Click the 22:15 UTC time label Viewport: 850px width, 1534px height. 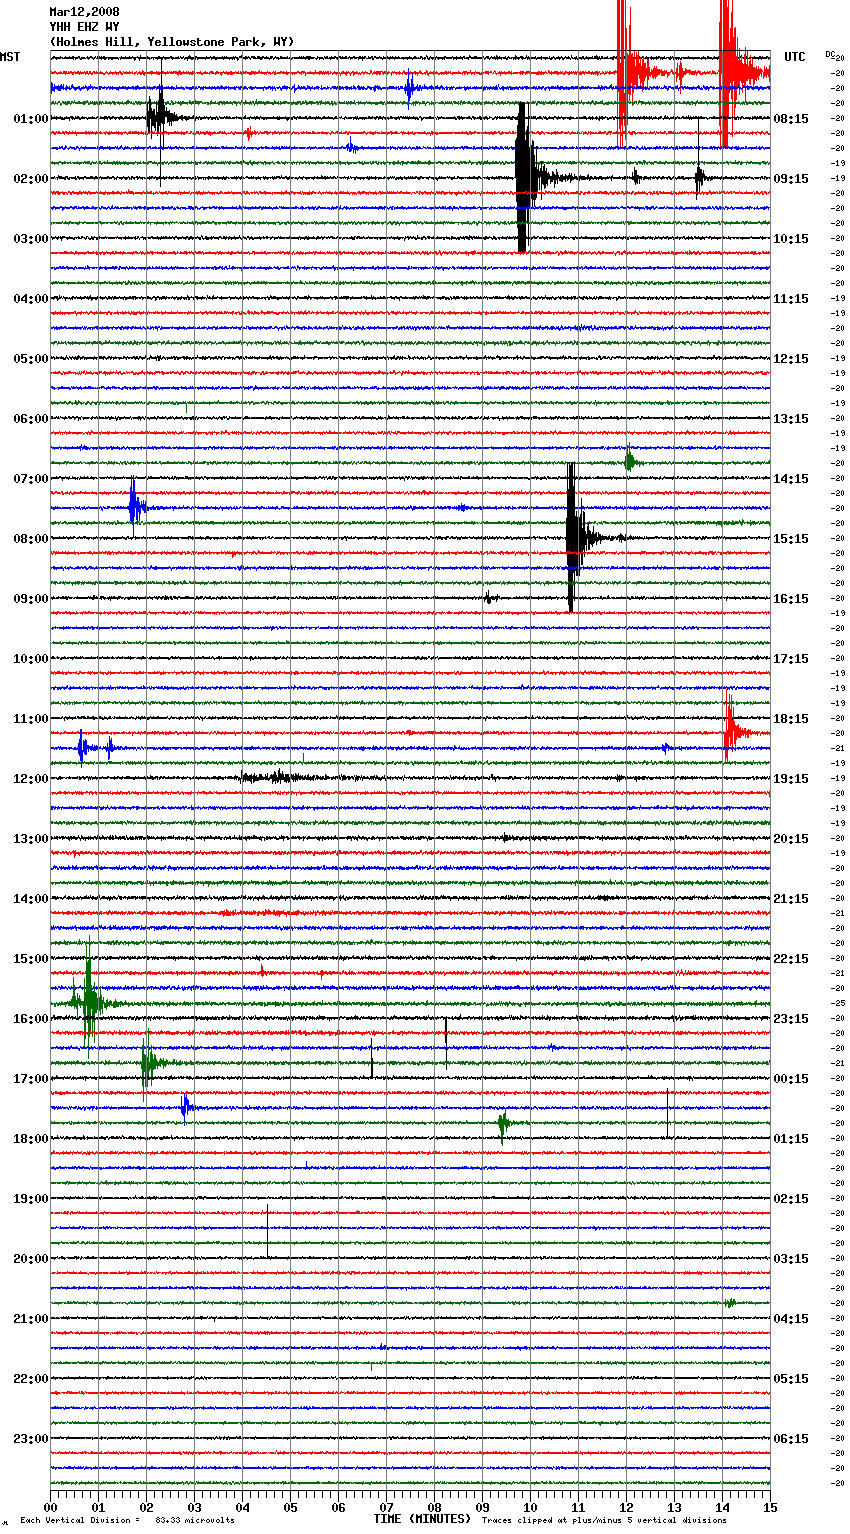pos(791,959)
